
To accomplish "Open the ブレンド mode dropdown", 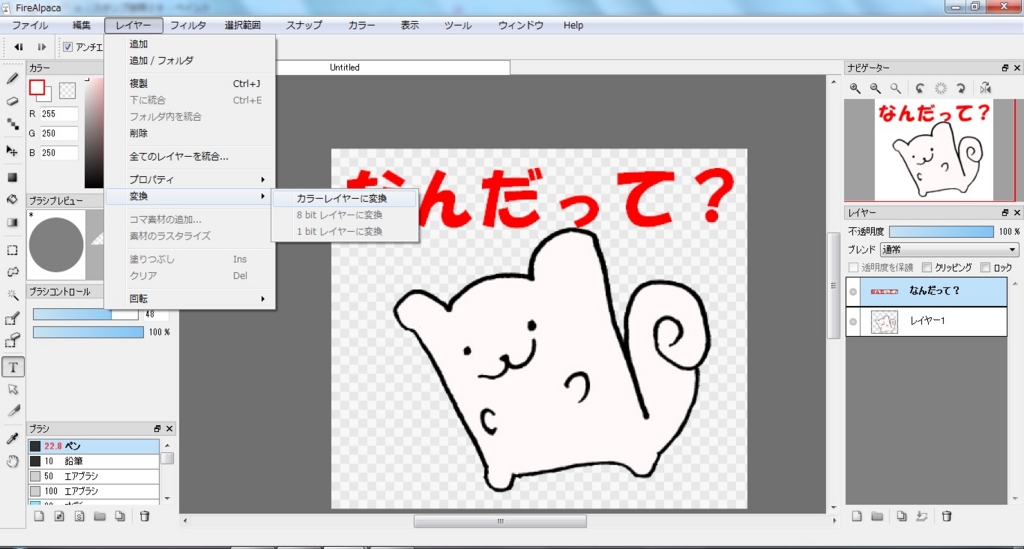I will [x=949, y=249].
